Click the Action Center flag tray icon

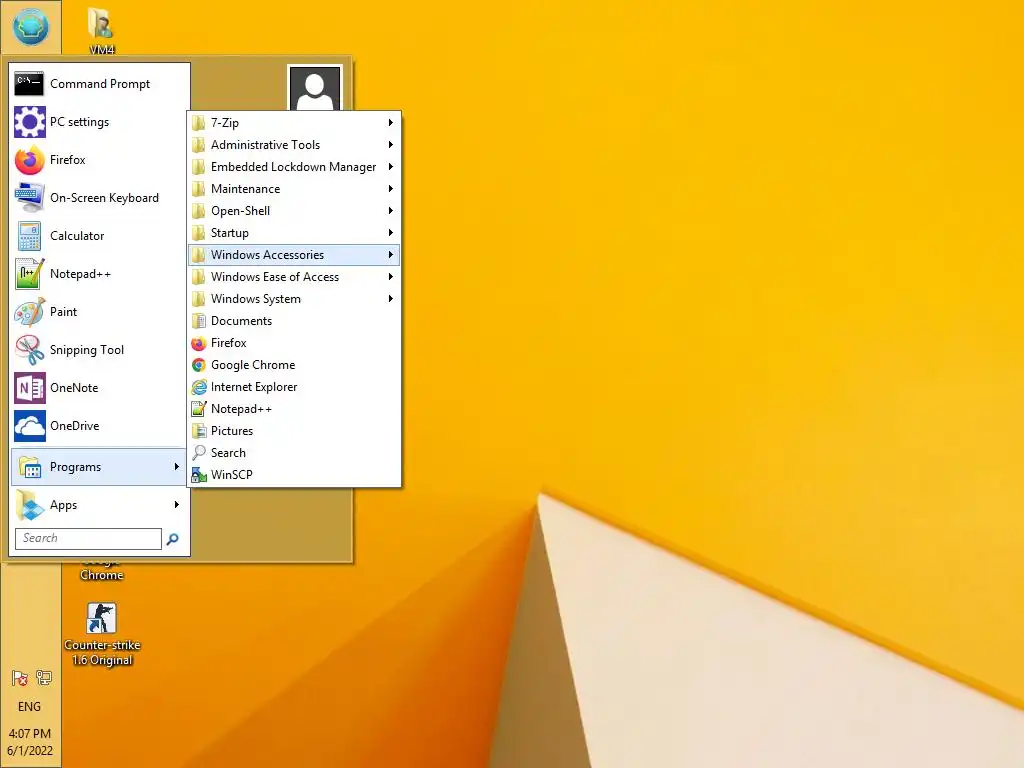pyautogui.click(x=20, y=679)
